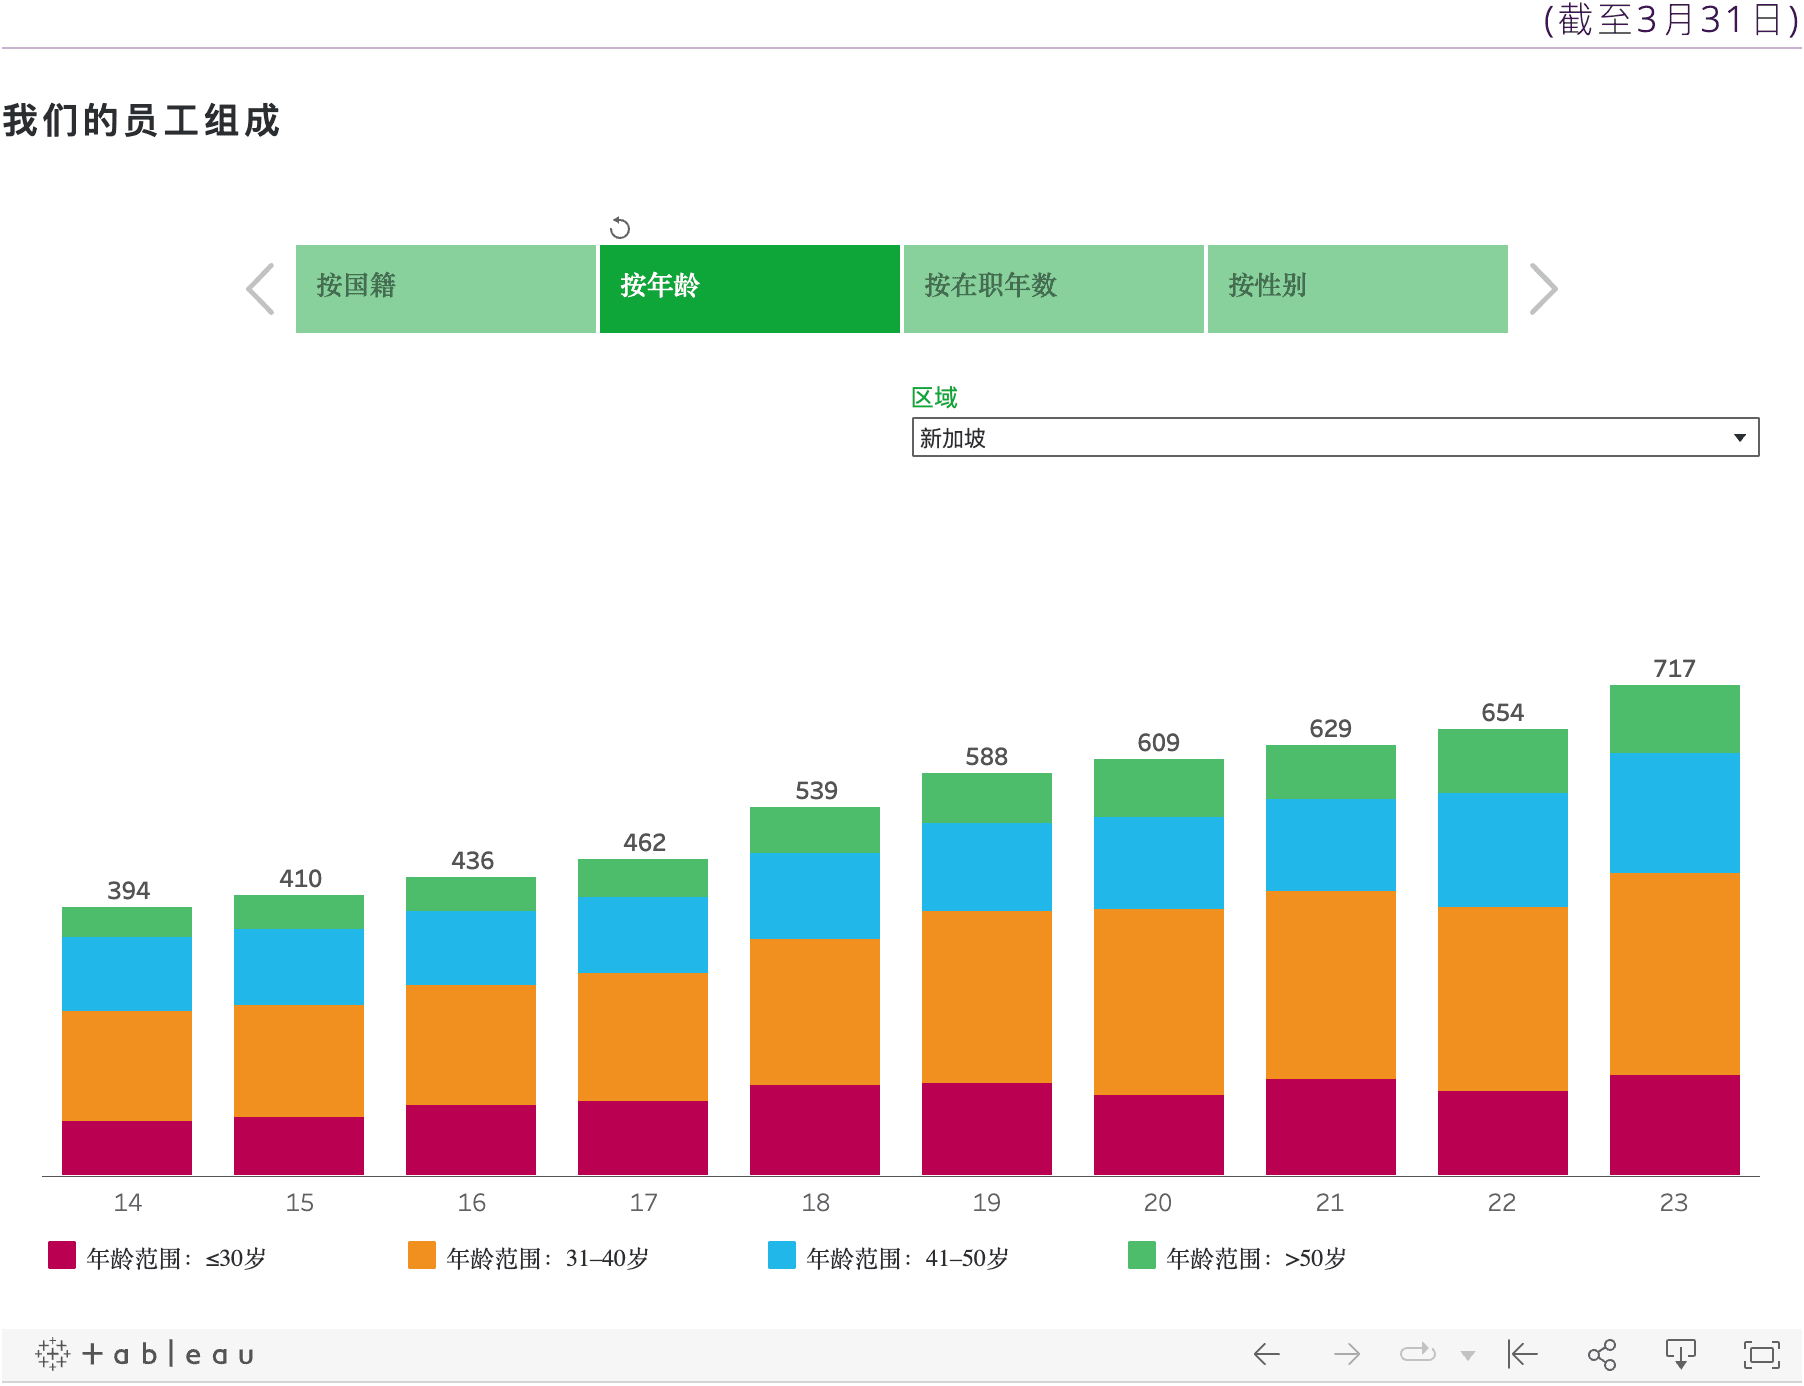Click the 41–50岁 blue legend swatch
This screenshot has width=1804, height=1386.
coord(782,1255)
